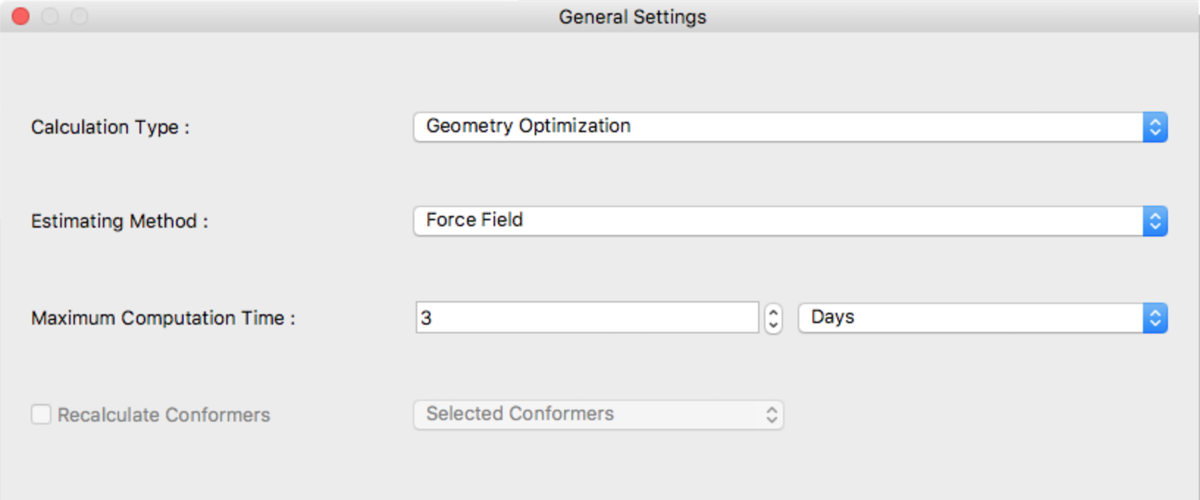Viewport: 1200px width, 500px height.
Task: Click blue chevron arrows beside Force Field
Action: tap(1155, 221)
